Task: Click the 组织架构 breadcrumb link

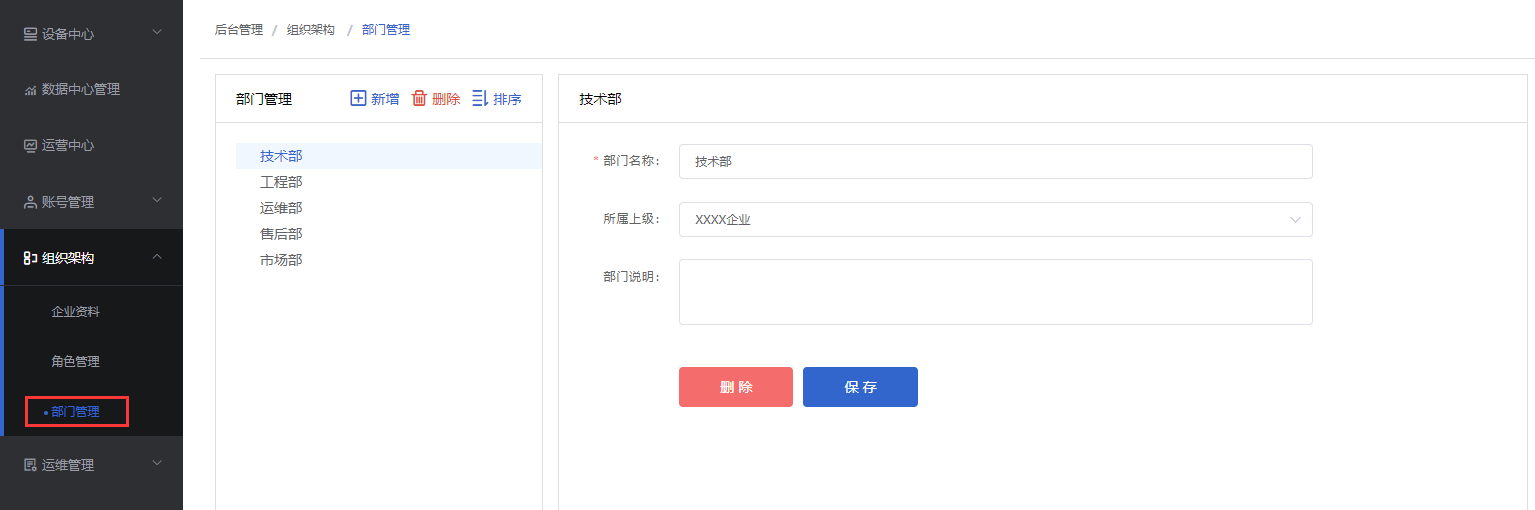Action: click(311, 30)
